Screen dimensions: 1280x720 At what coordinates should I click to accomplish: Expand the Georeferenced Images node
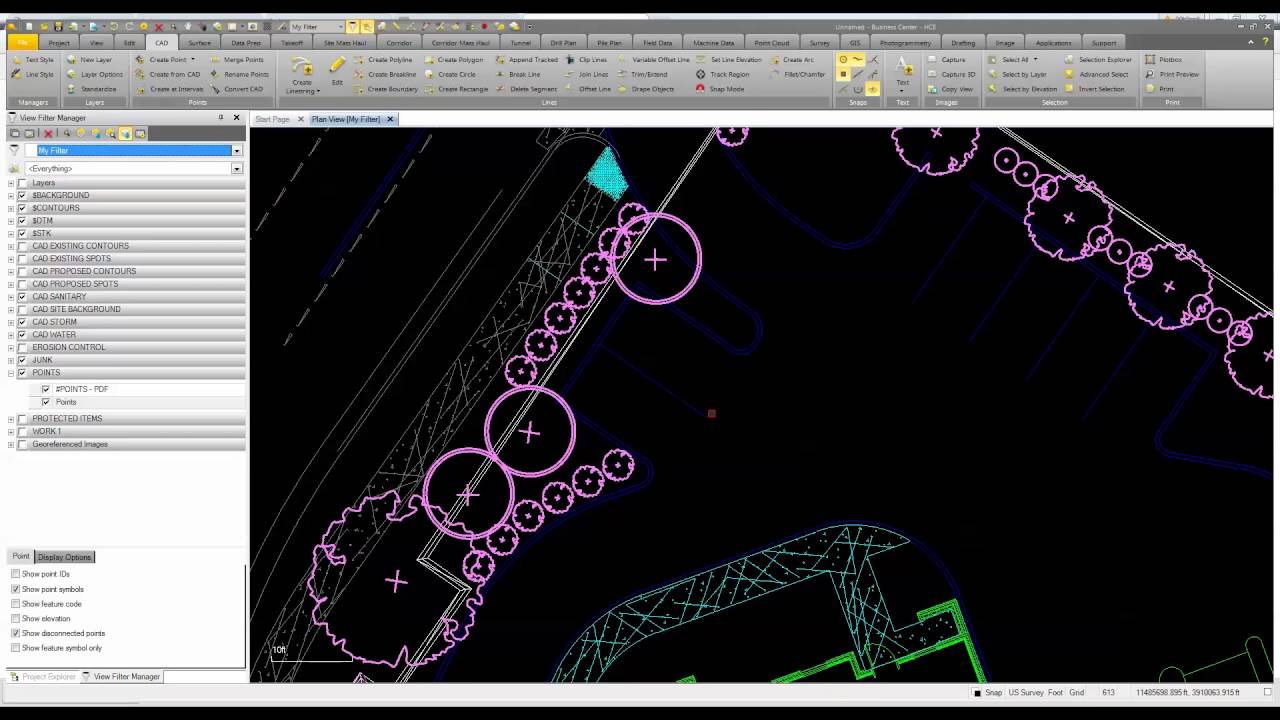(x=11, y=444)
